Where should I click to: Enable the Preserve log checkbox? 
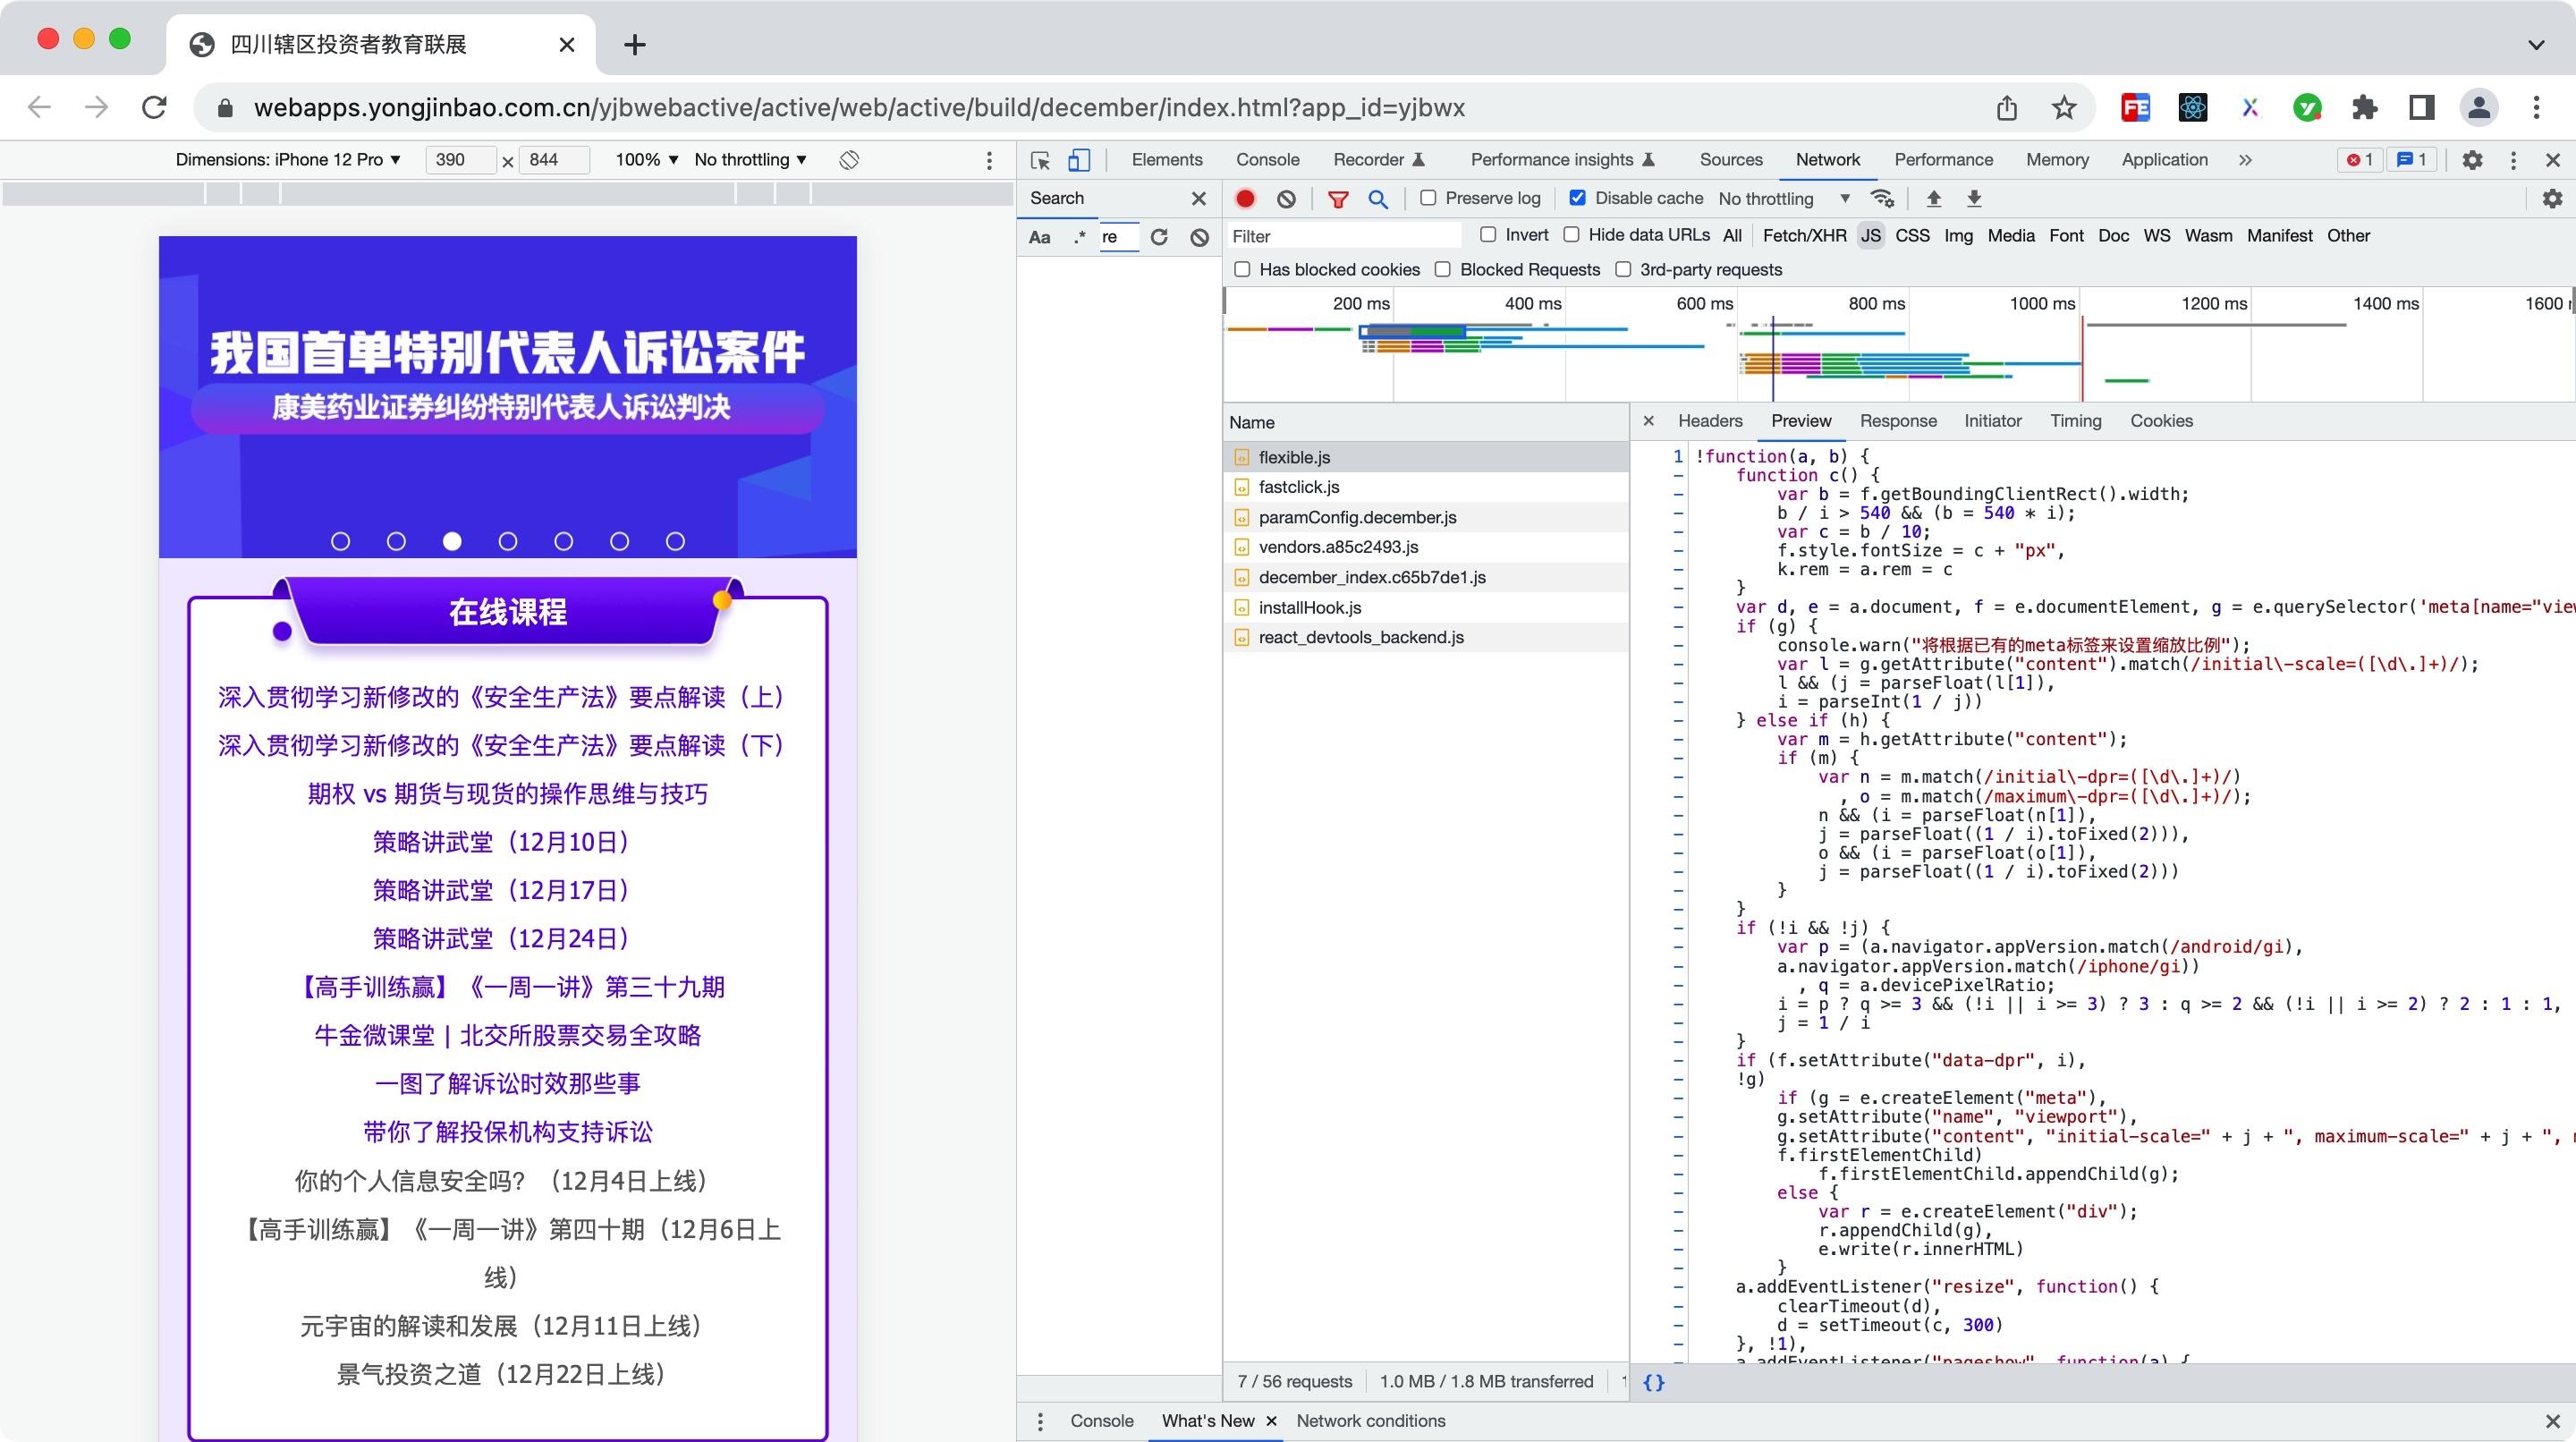1428,198
